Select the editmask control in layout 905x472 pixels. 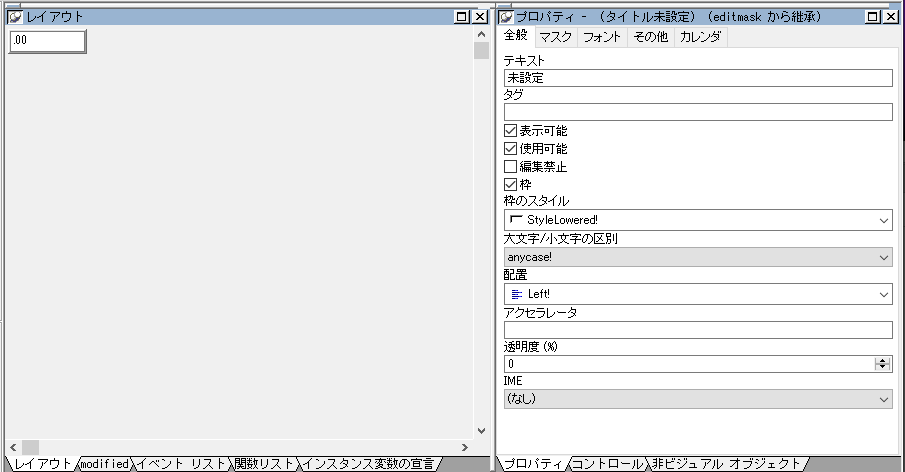point(47,41)
